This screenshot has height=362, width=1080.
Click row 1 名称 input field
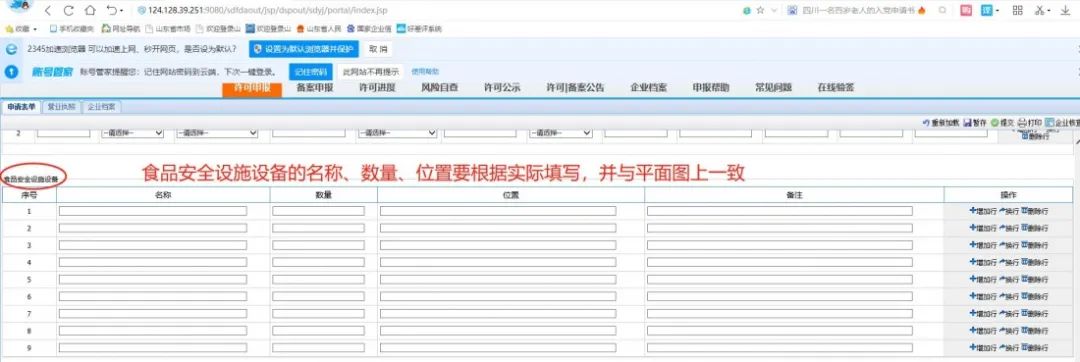click(x=153, y=211)
